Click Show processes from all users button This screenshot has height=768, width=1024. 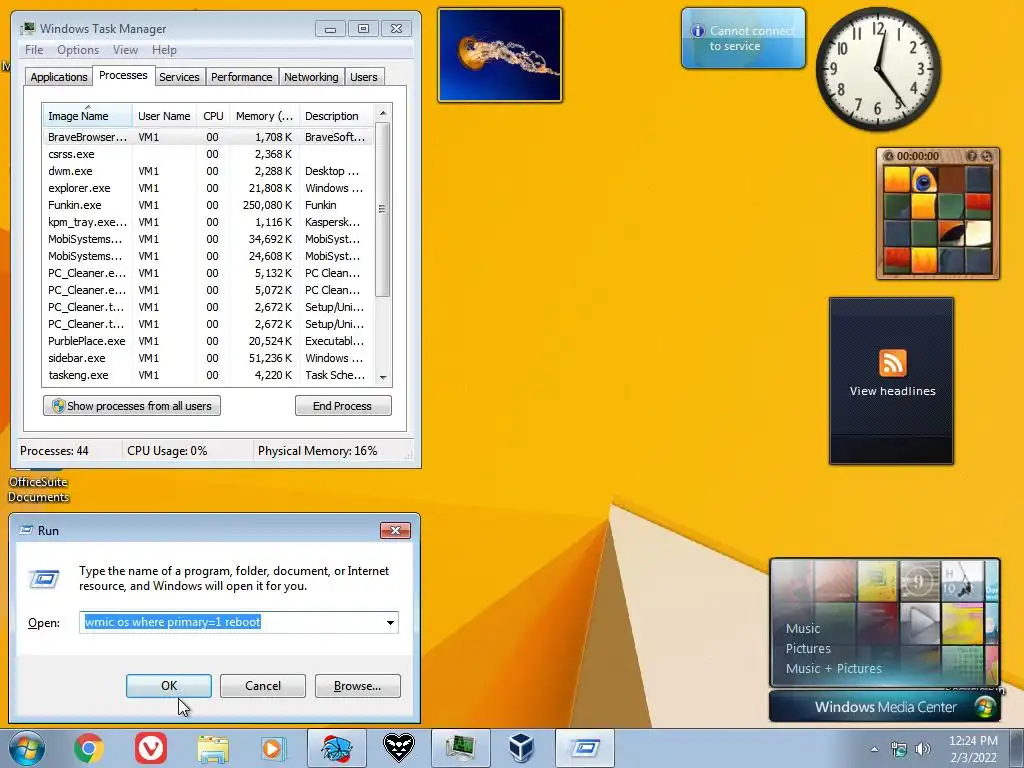click(x=132, y=406)
